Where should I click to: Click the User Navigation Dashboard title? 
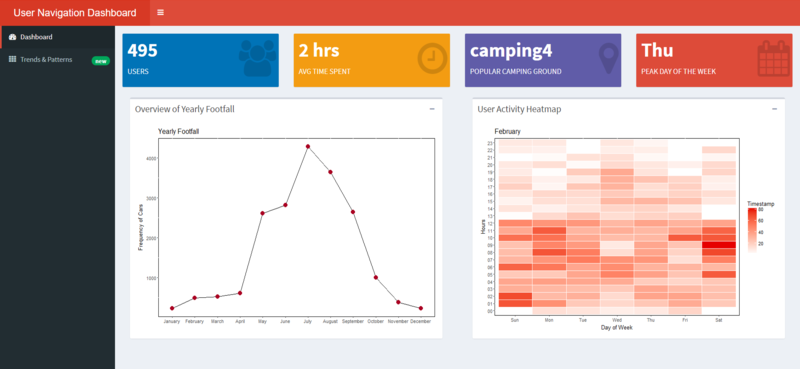click(75, 13)
